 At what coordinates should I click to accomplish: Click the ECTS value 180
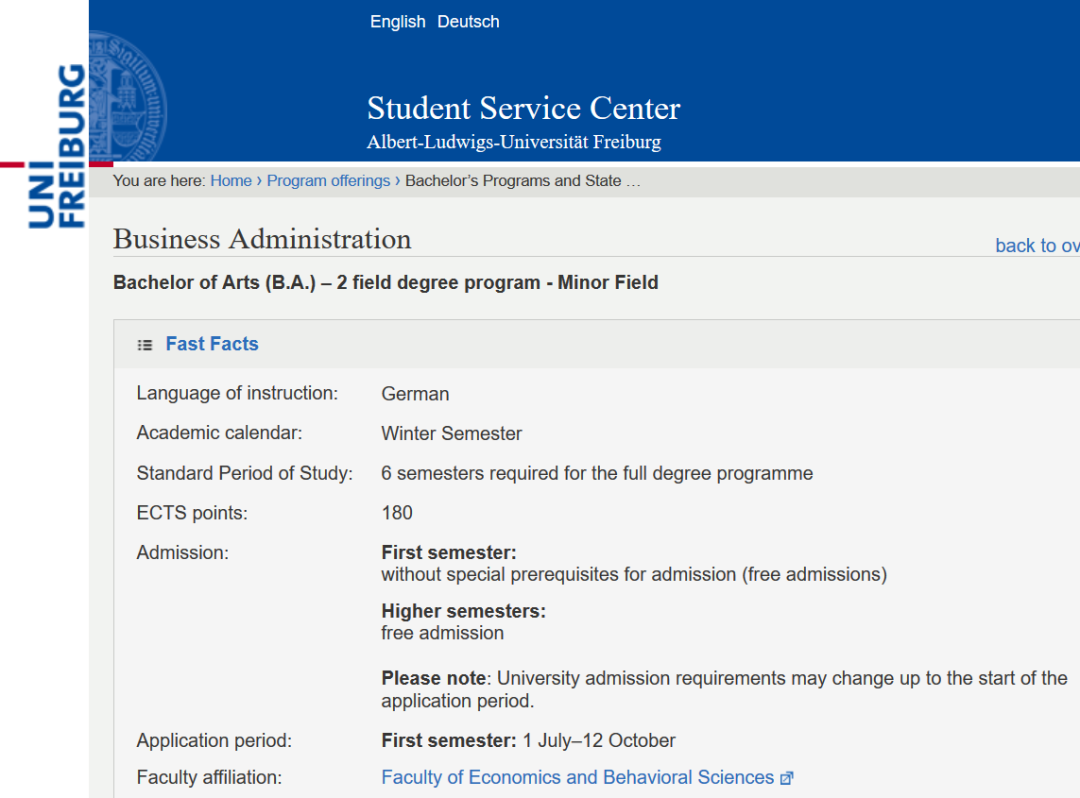[x=397, y=513]
